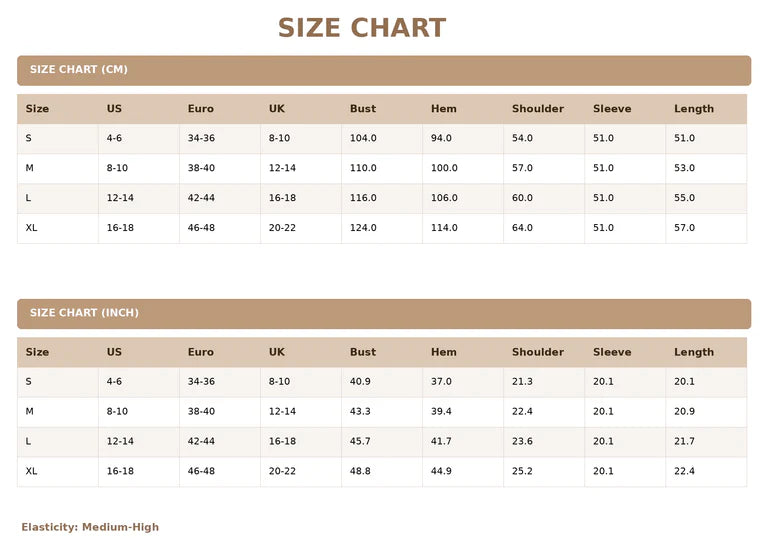This screenshot has width=768, height=555.
Task: Select the 25.2 shoulder value for XL
Action: point(522,471)
